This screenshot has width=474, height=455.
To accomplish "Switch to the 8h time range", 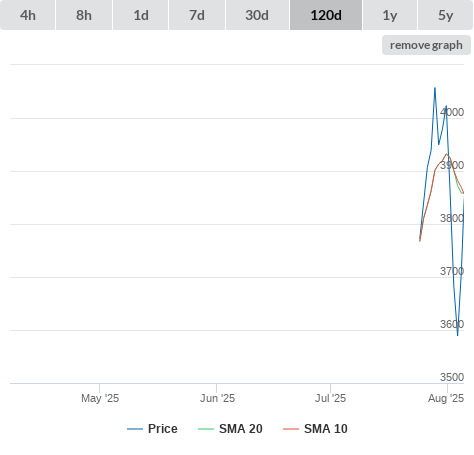I will click(84, 15).
